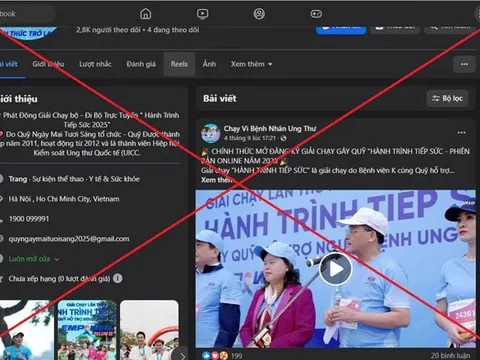This screenshot has width=480, height=360.
Task: Click the quyngaymaituoisang2025@gmail.com email
Action: pyautogui.click(x=69, y=239)
